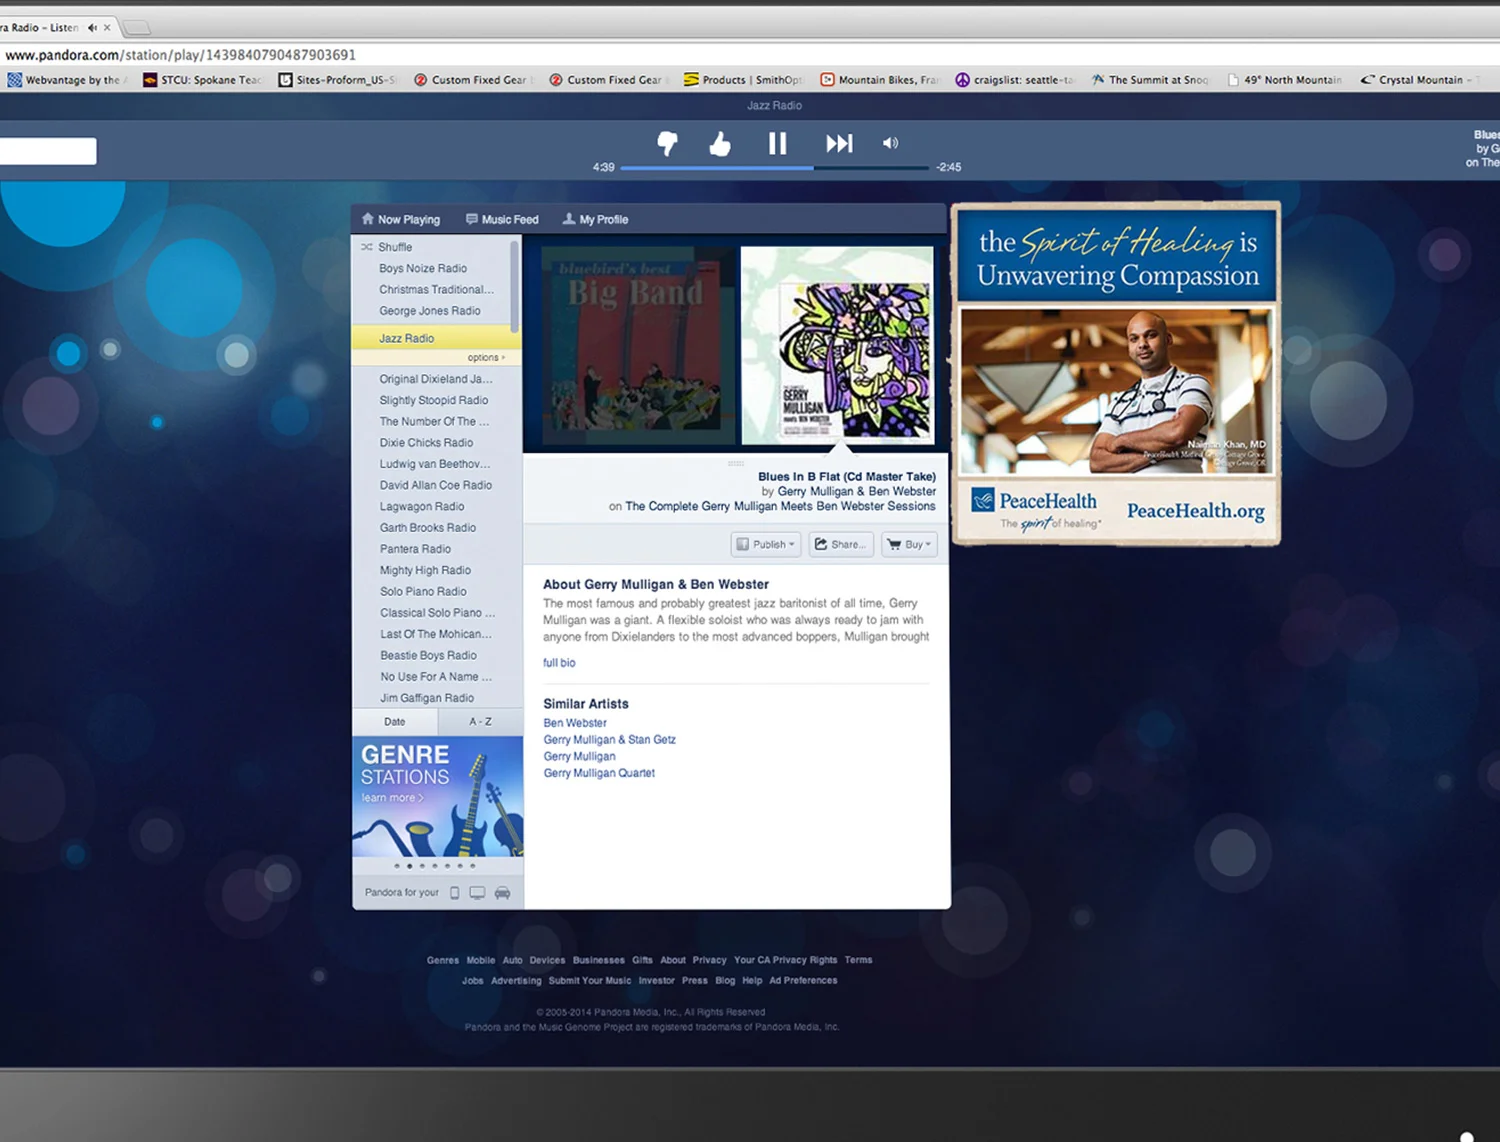Click the Share button
1500x1142 pixels.
841,545
